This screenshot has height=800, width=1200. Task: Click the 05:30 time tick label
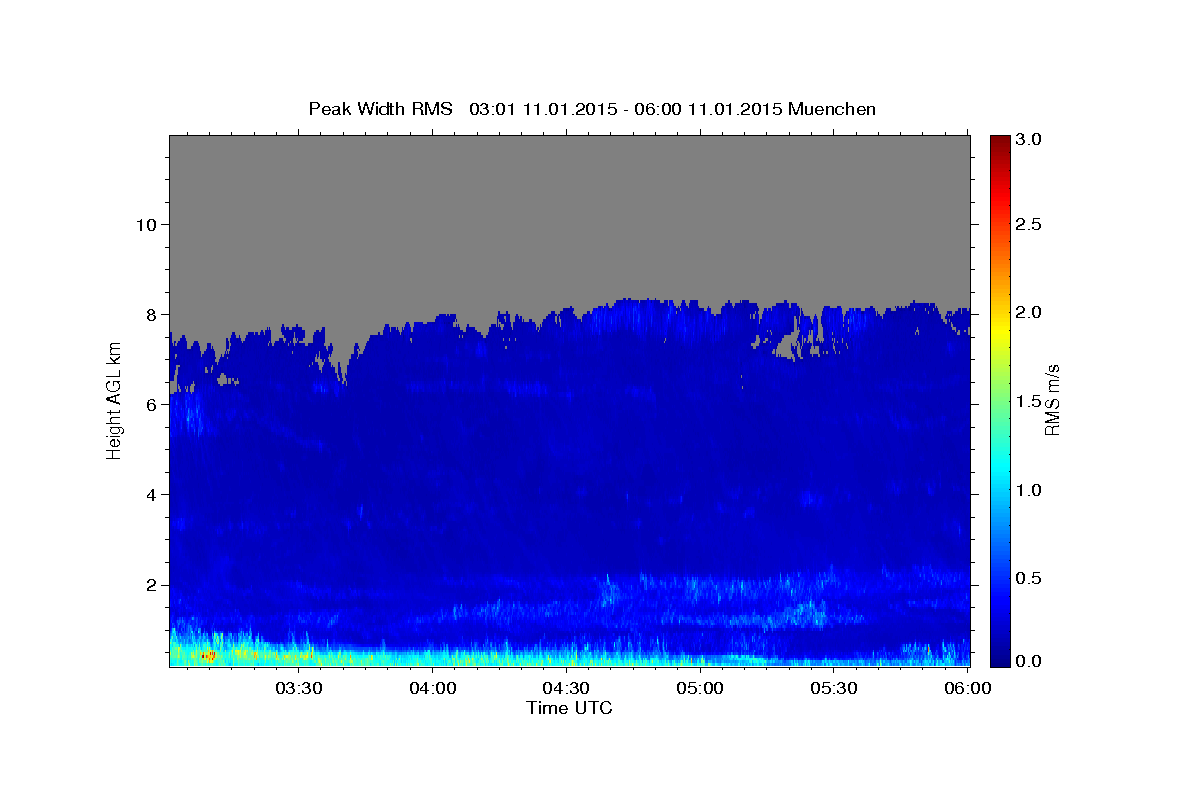(833, 689)
